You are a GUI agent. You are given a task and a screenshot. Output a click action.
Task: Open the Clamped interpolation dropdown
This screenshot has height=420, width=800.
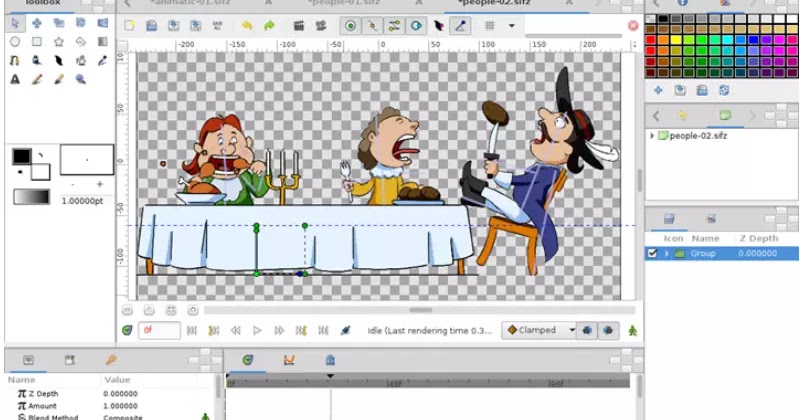(x=540, y=330)
